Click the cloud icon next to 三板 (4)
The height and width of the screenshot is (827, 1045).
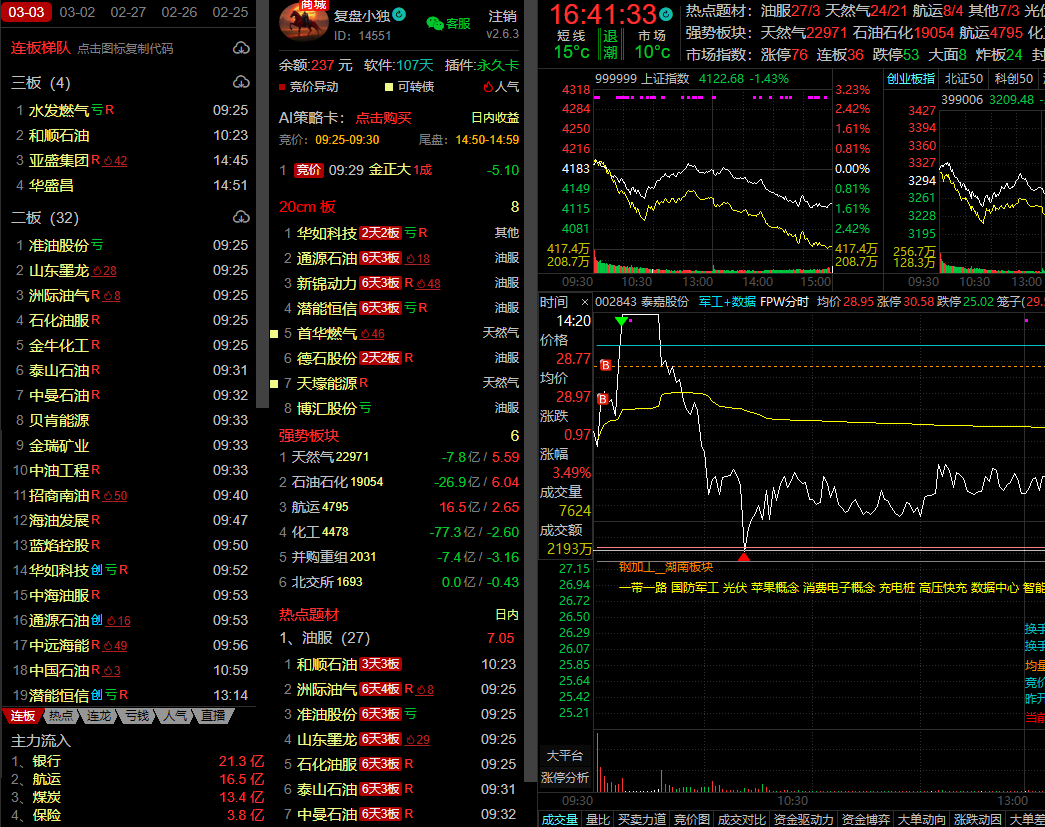click(x=240, y=82)
